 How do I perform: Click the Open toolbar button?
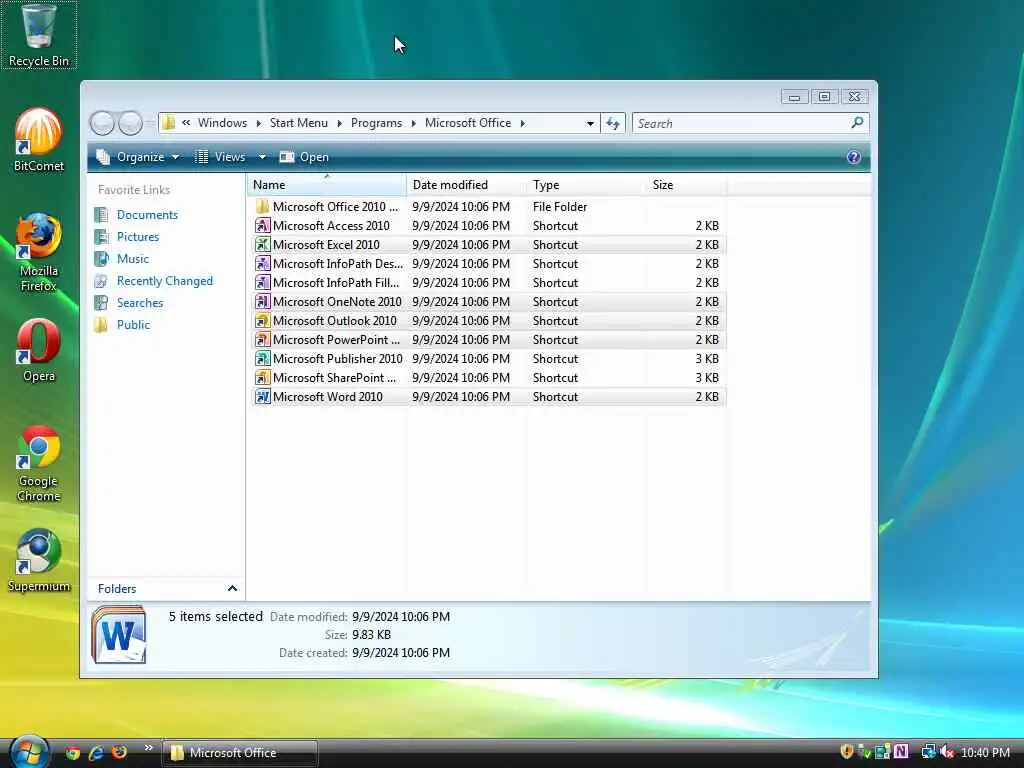304,157
